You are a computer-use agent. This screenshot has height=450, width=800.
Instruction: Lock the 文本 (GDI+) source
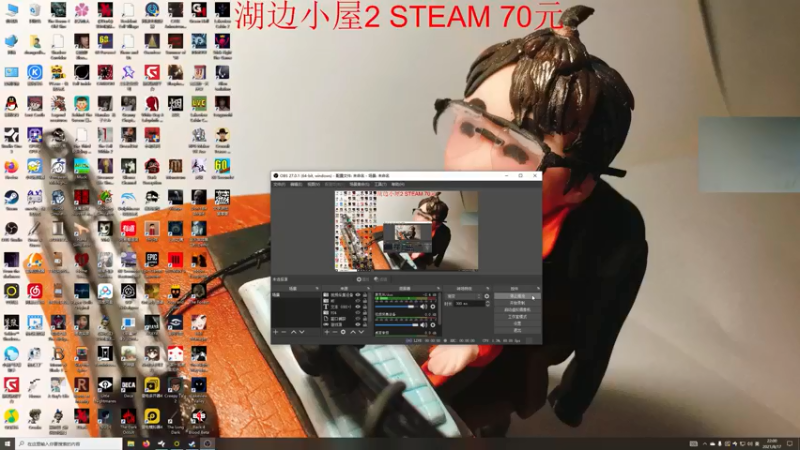point(365,307)
